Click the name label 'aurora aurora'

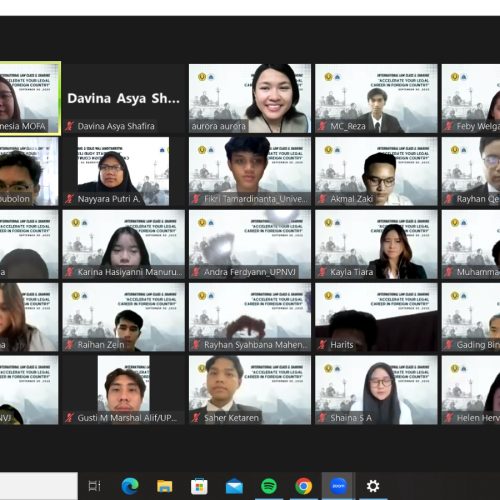click(x=219, y=126)
